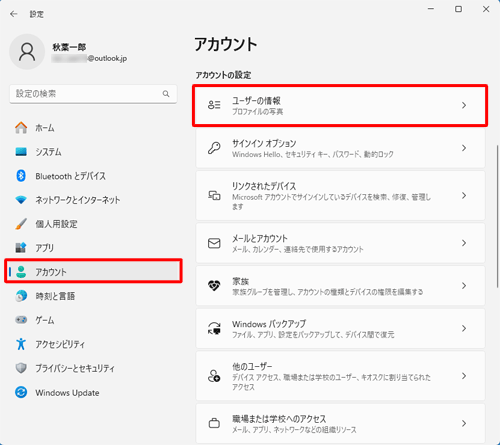Click the Windows Hello description text
Screen dimensions: 500x445
click(313, 154)
